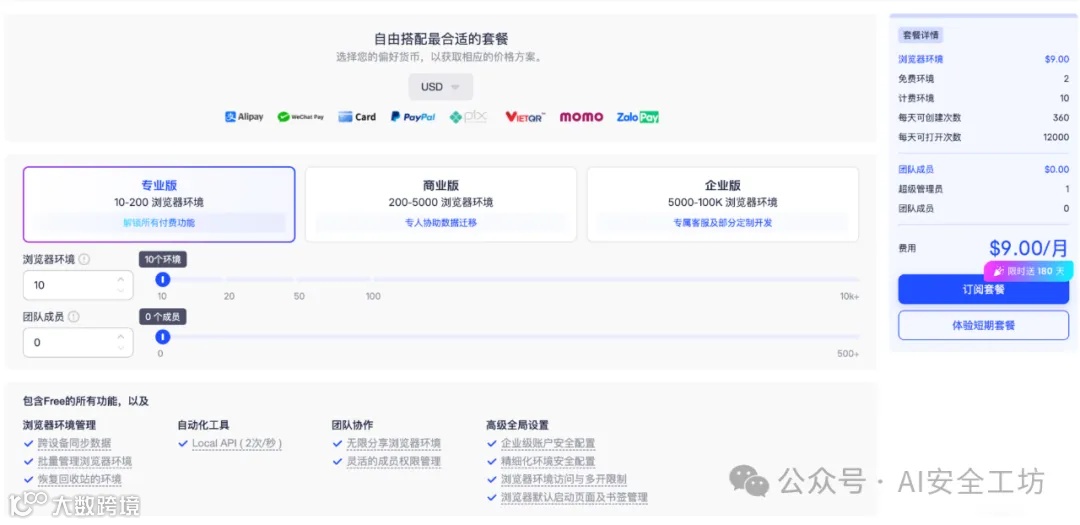
Task: Click the 限时送 180 天 promo badge
Action: 1028,271
